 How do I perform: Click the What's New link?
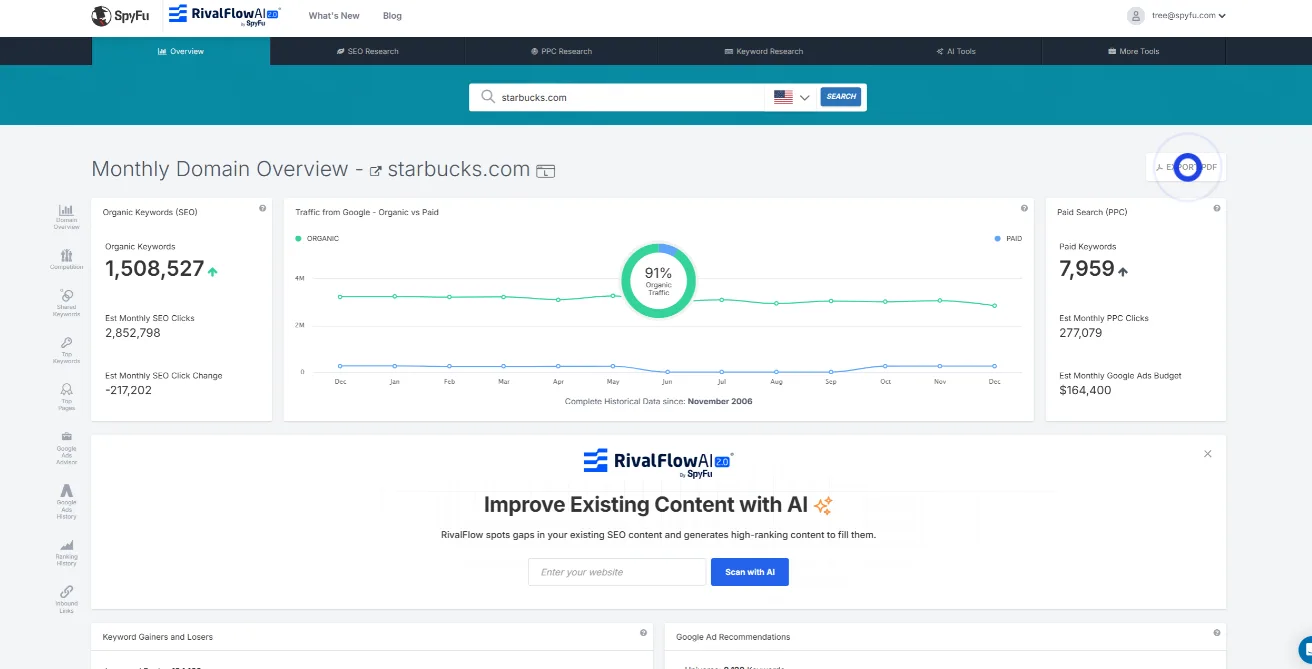[x=334, y=16]
